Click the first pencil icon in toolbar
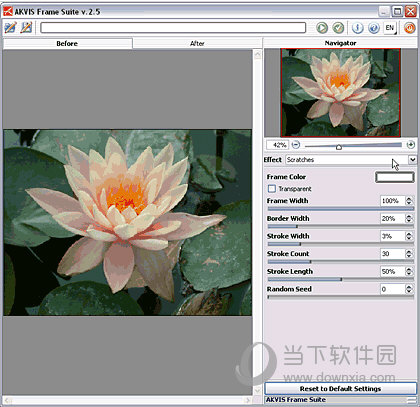 click(10, 28)
